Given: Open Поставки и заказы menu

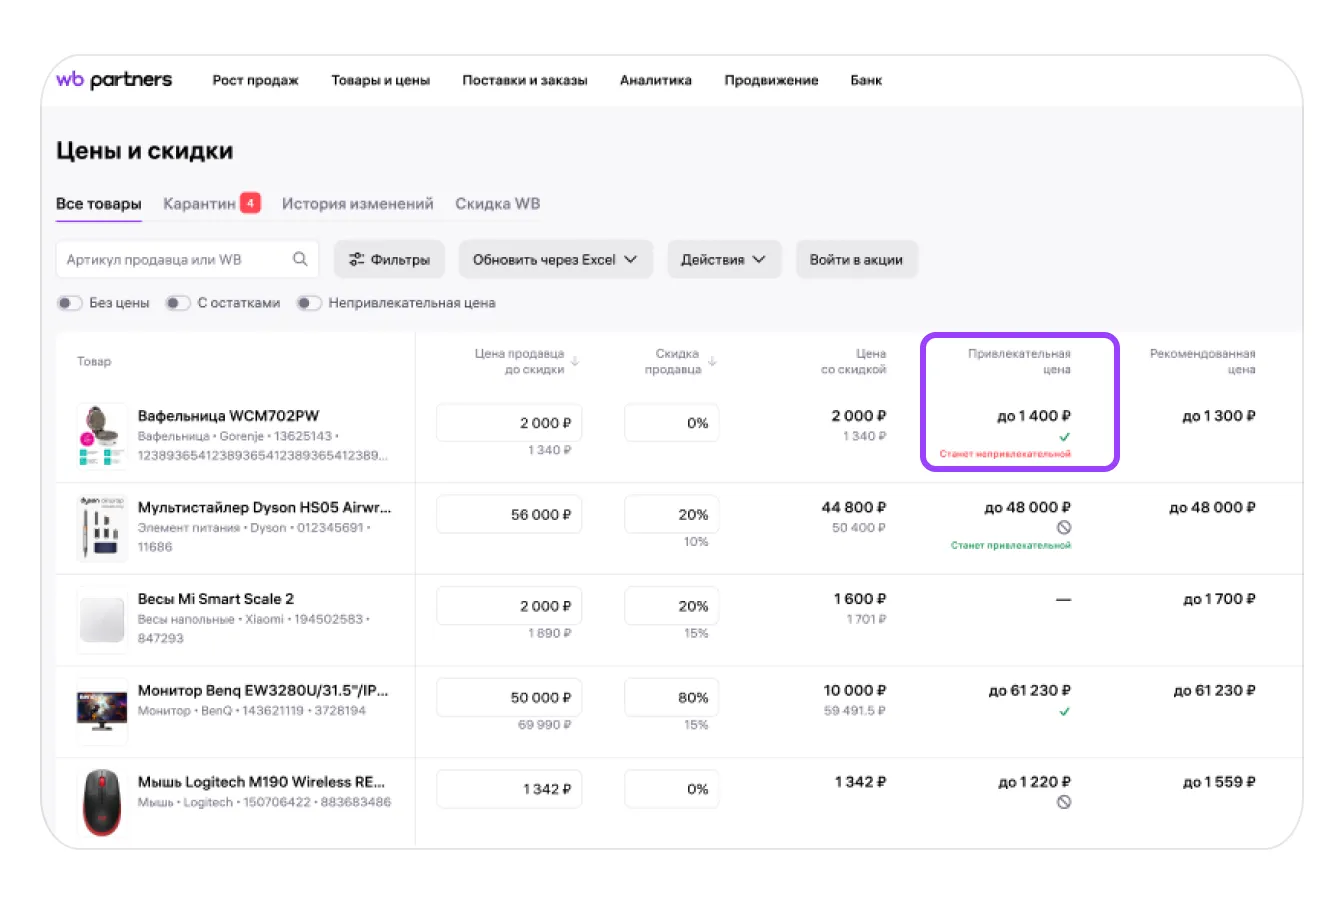Looking at the screenshot, I should (525, 80).
